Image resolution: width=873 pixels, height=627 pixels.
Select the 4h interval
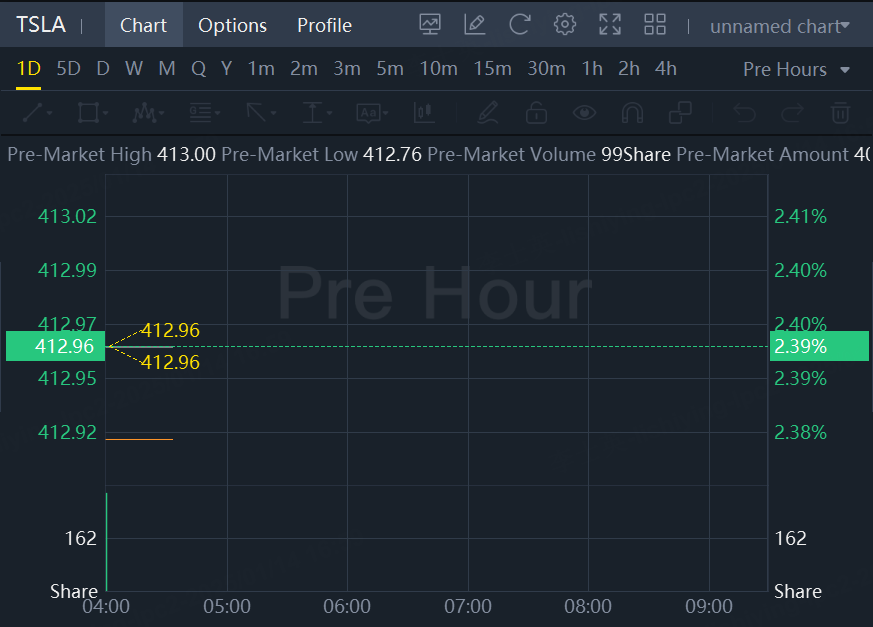[665, 69]
